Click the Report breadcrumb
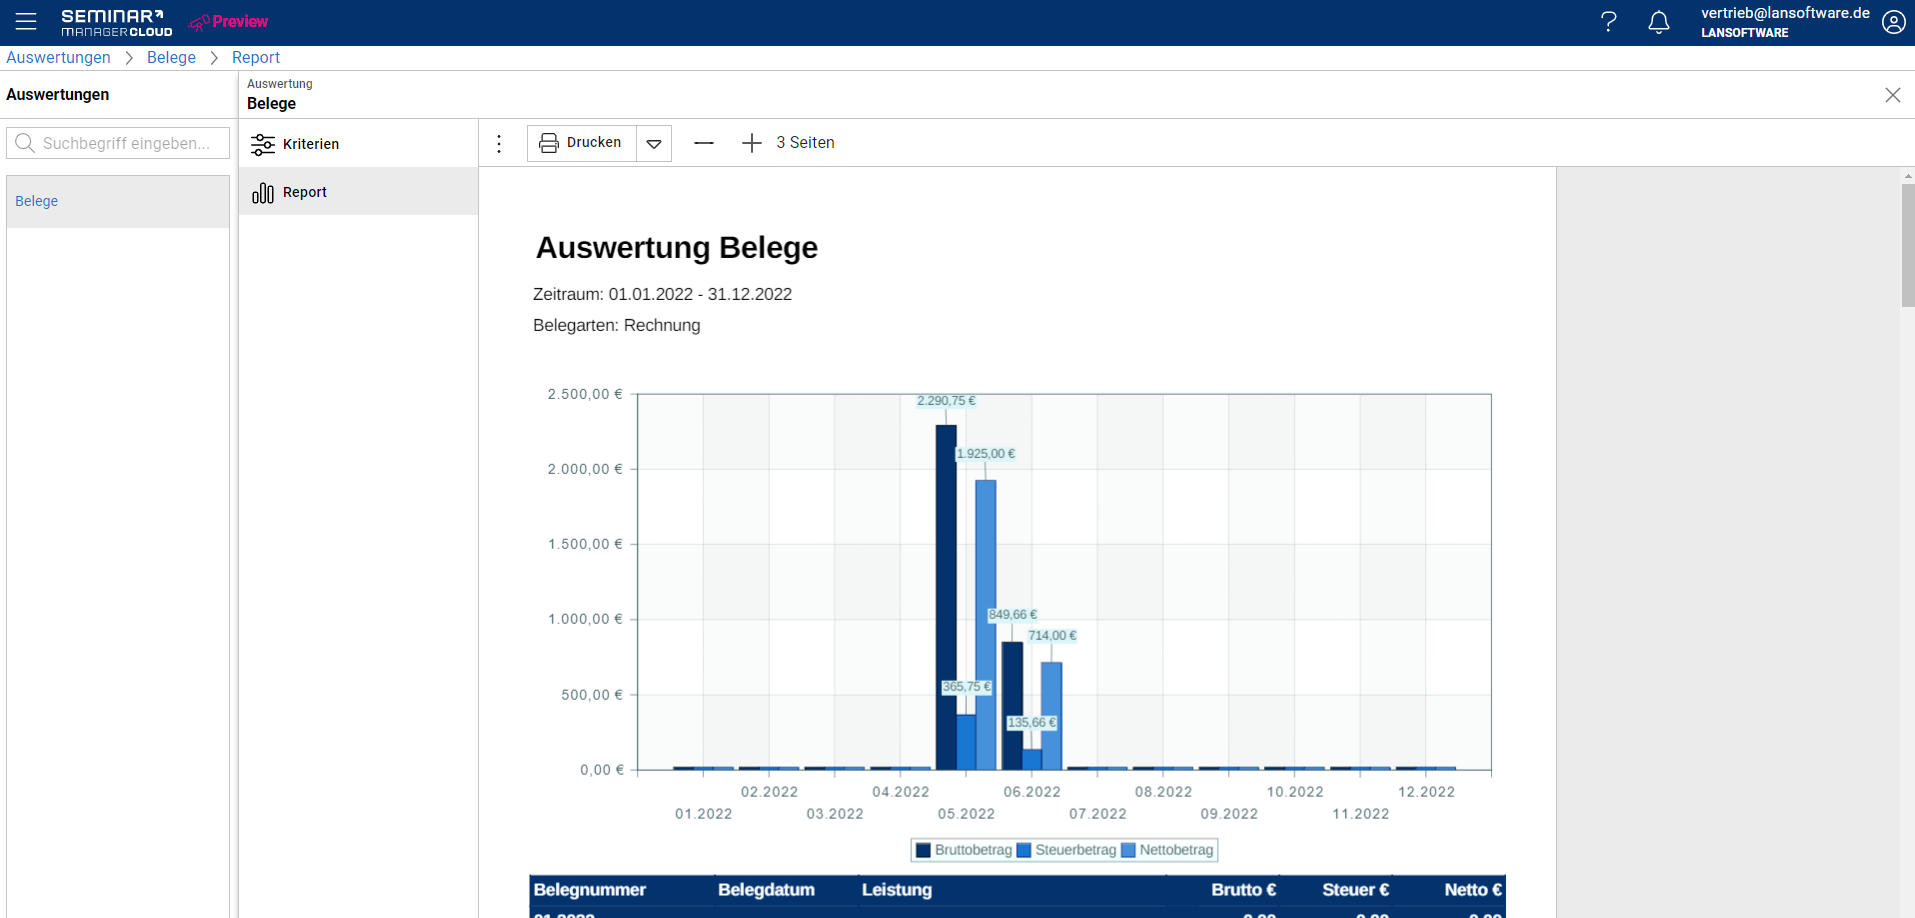 click(256, 57)
